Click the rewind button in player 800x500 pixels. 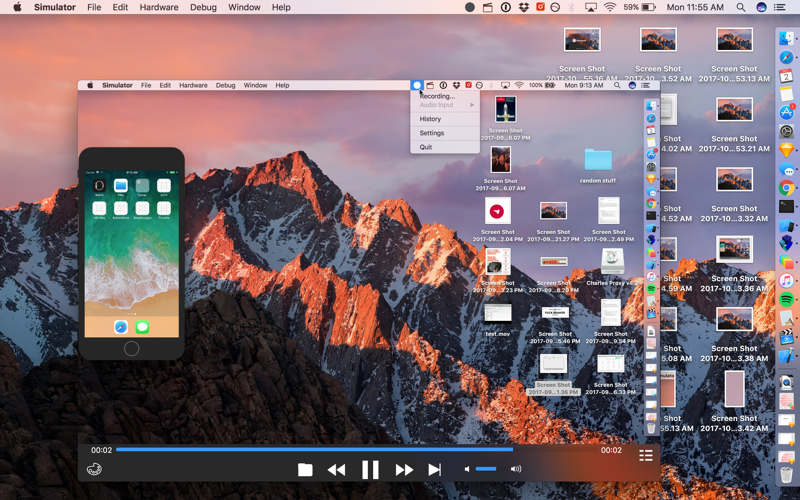tap(337, 469)
